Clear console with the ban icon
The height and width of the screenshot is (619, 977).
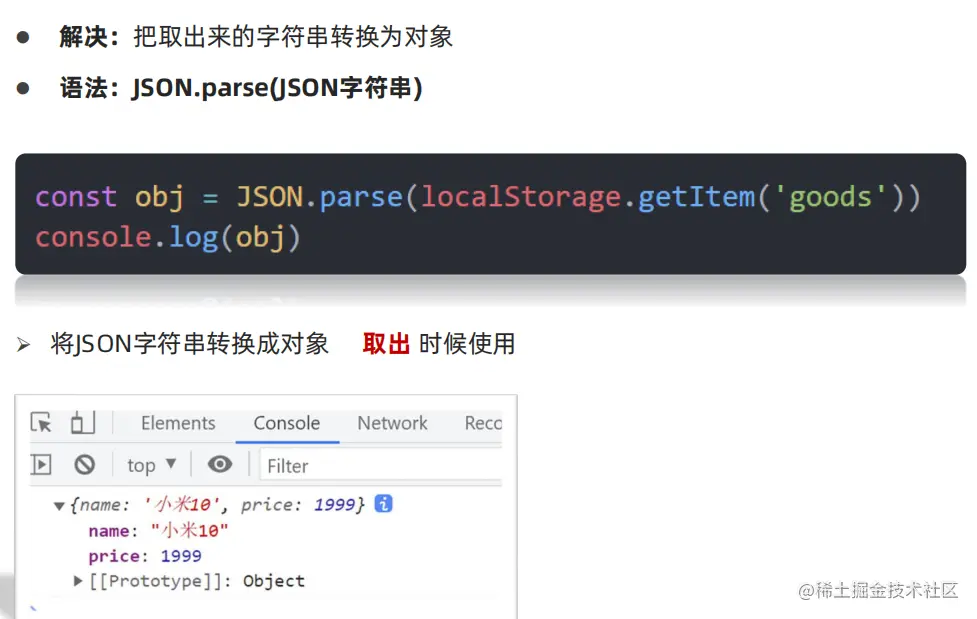84,464
